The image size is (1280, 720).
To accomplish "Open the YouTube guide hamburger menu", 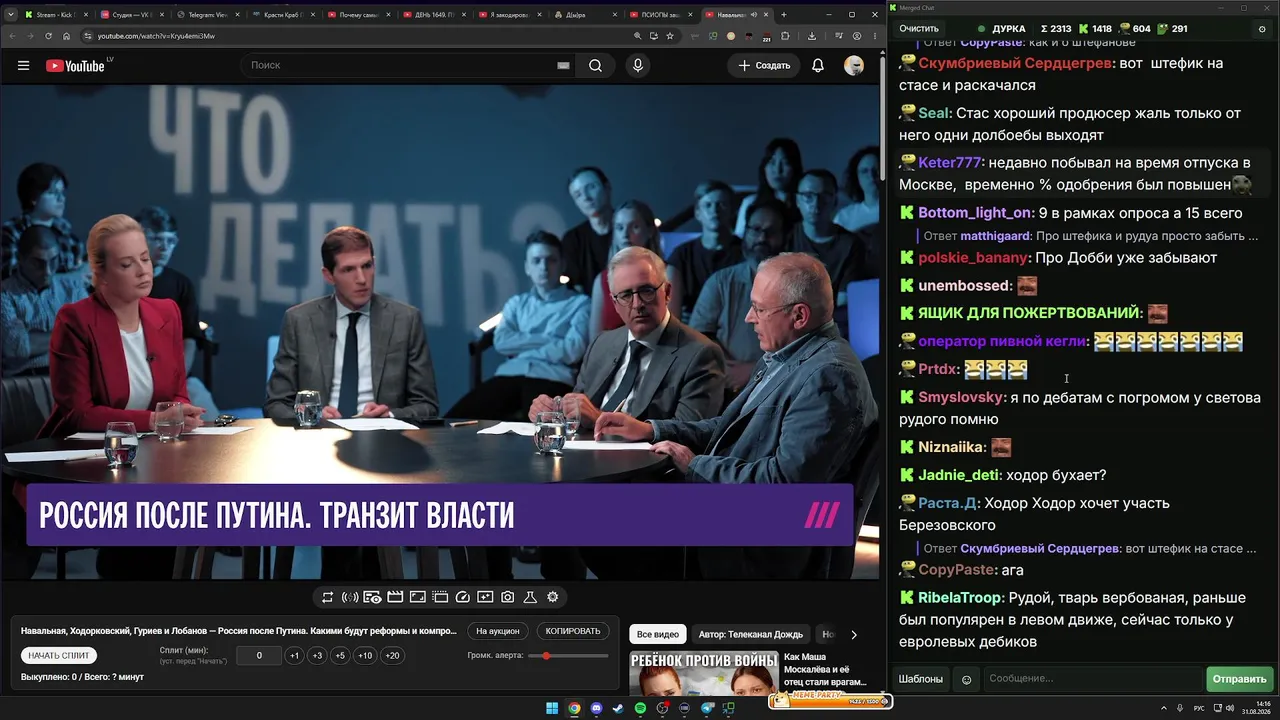I will (23, 66).
